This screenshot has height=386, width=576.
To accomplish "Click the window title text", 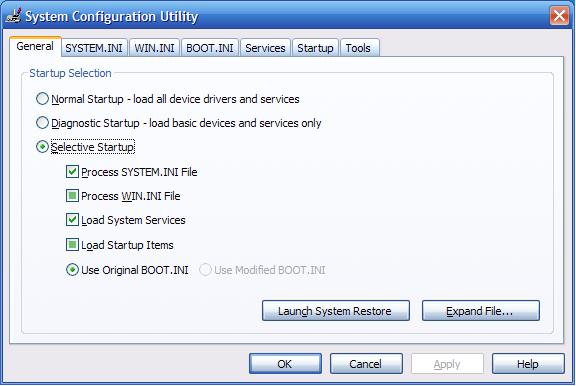I will coord(111,17).
